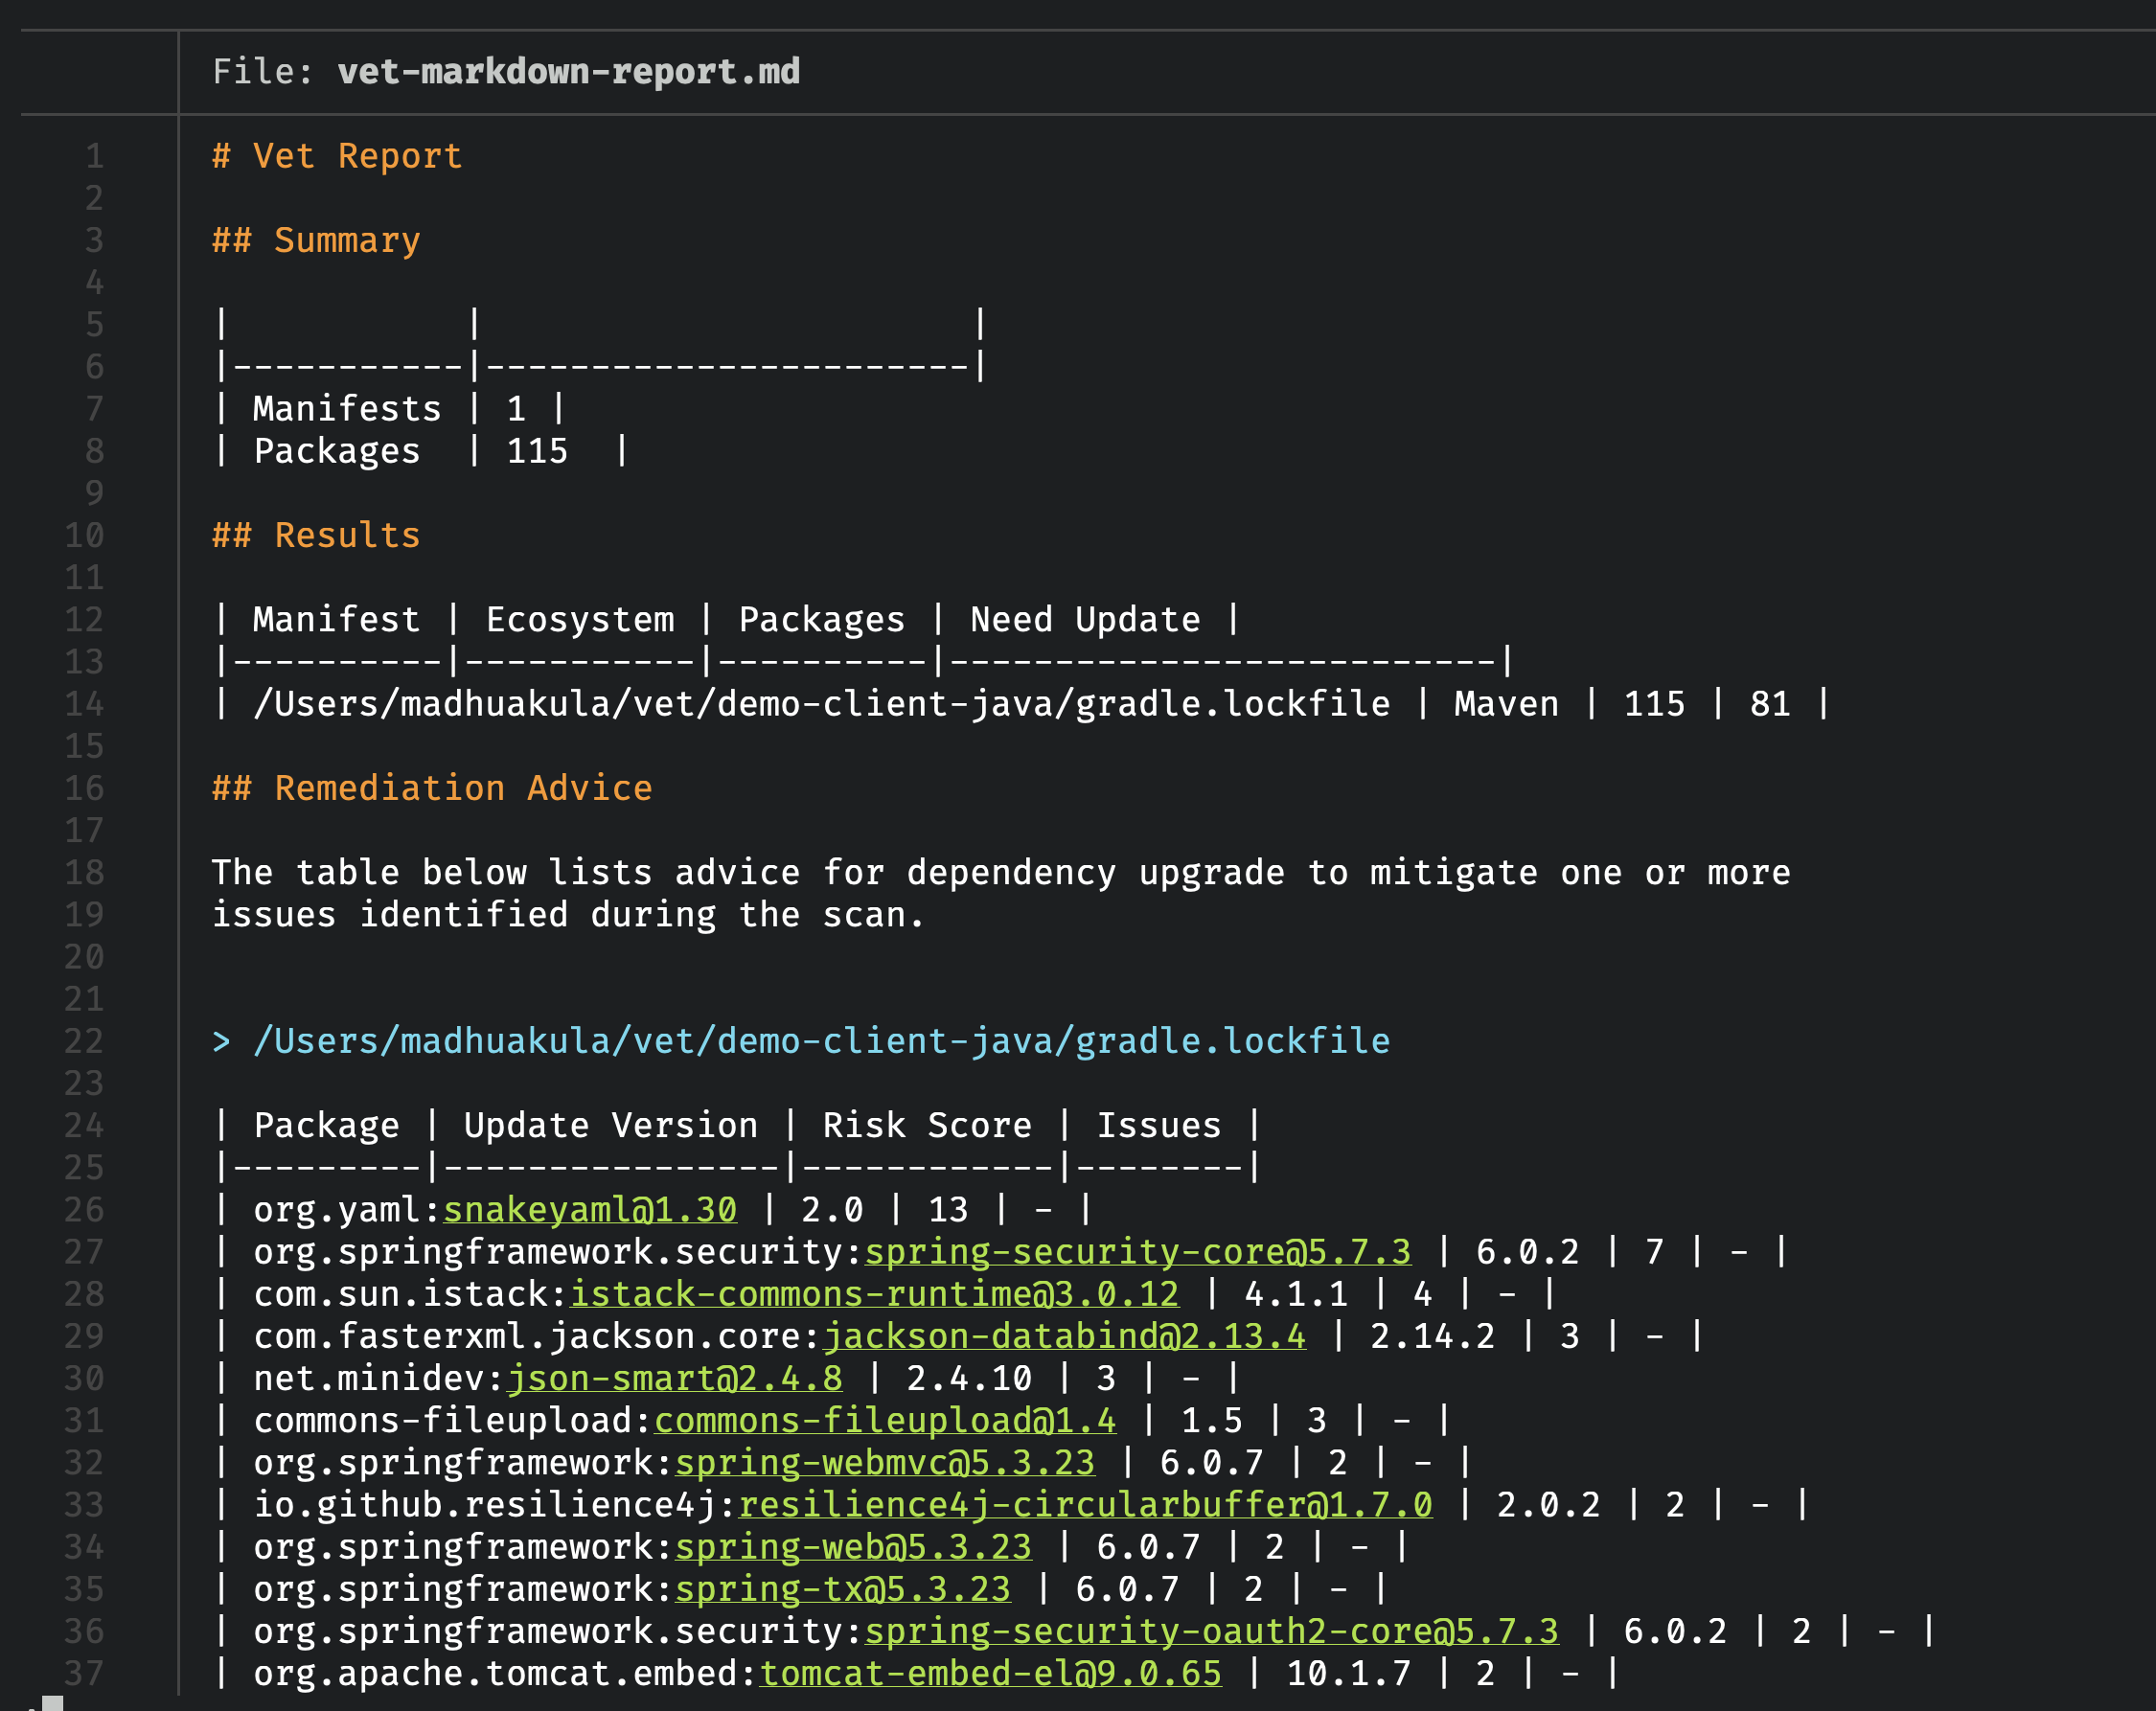Open the spring-security-core@5.7.3 link
This screenshot has height=1711, width=2156.
tap(1138, 1252)
